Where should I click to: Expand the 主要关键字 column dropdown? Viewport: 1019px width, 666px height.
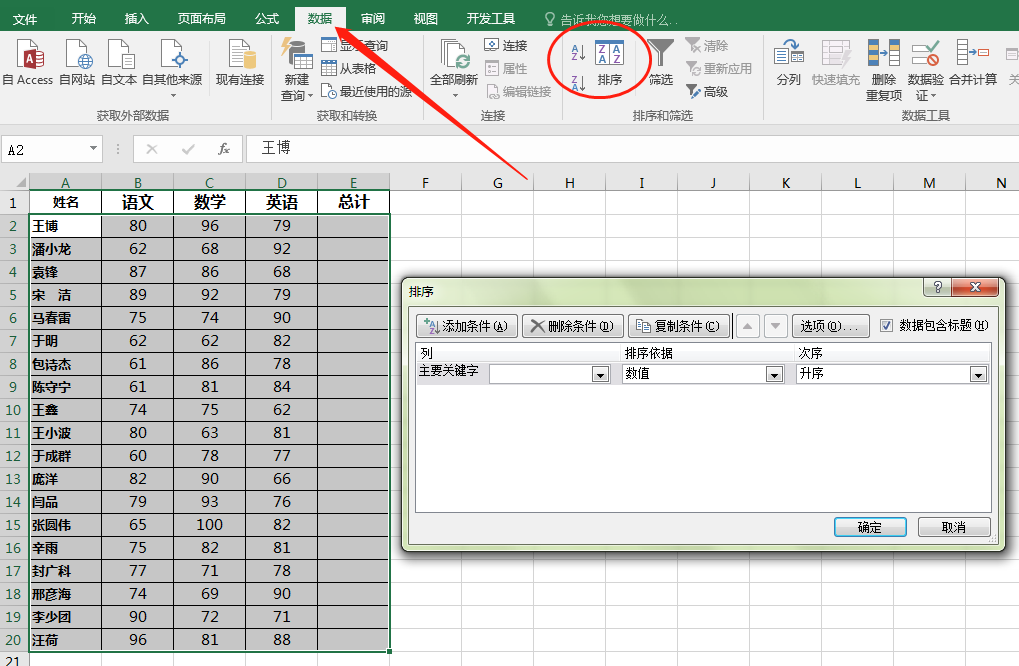[x=600, y=374]
